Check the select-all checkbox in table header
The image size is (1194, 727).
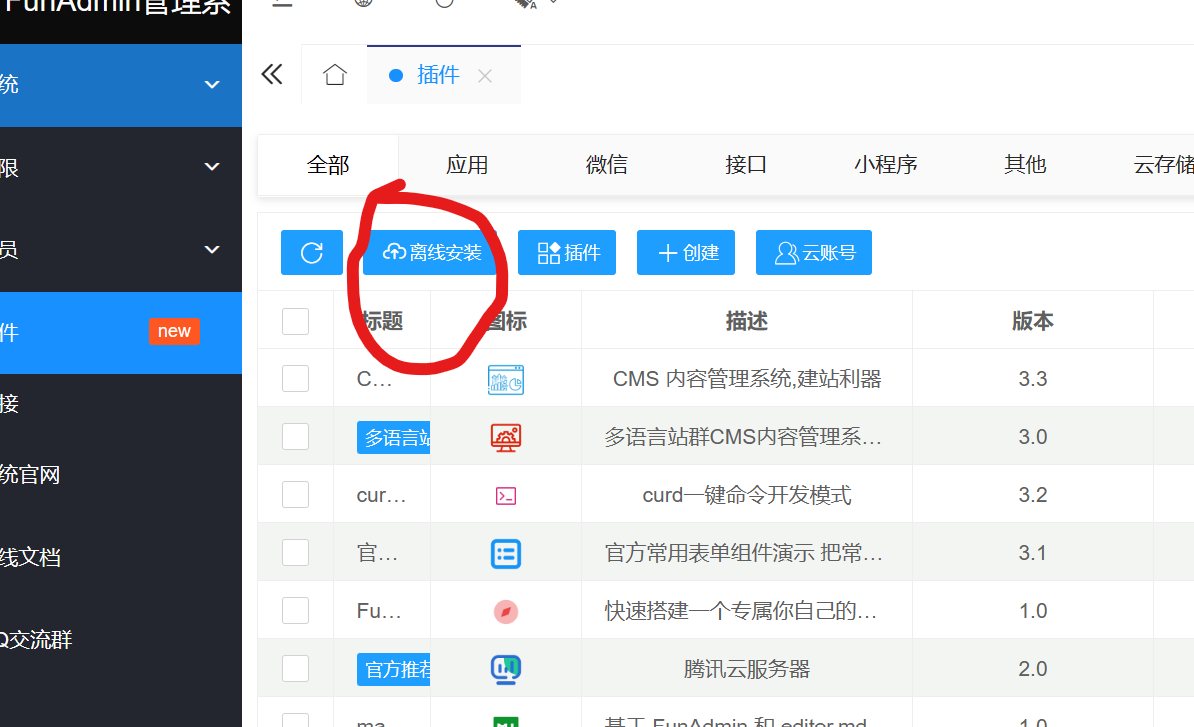click(295, 321)
